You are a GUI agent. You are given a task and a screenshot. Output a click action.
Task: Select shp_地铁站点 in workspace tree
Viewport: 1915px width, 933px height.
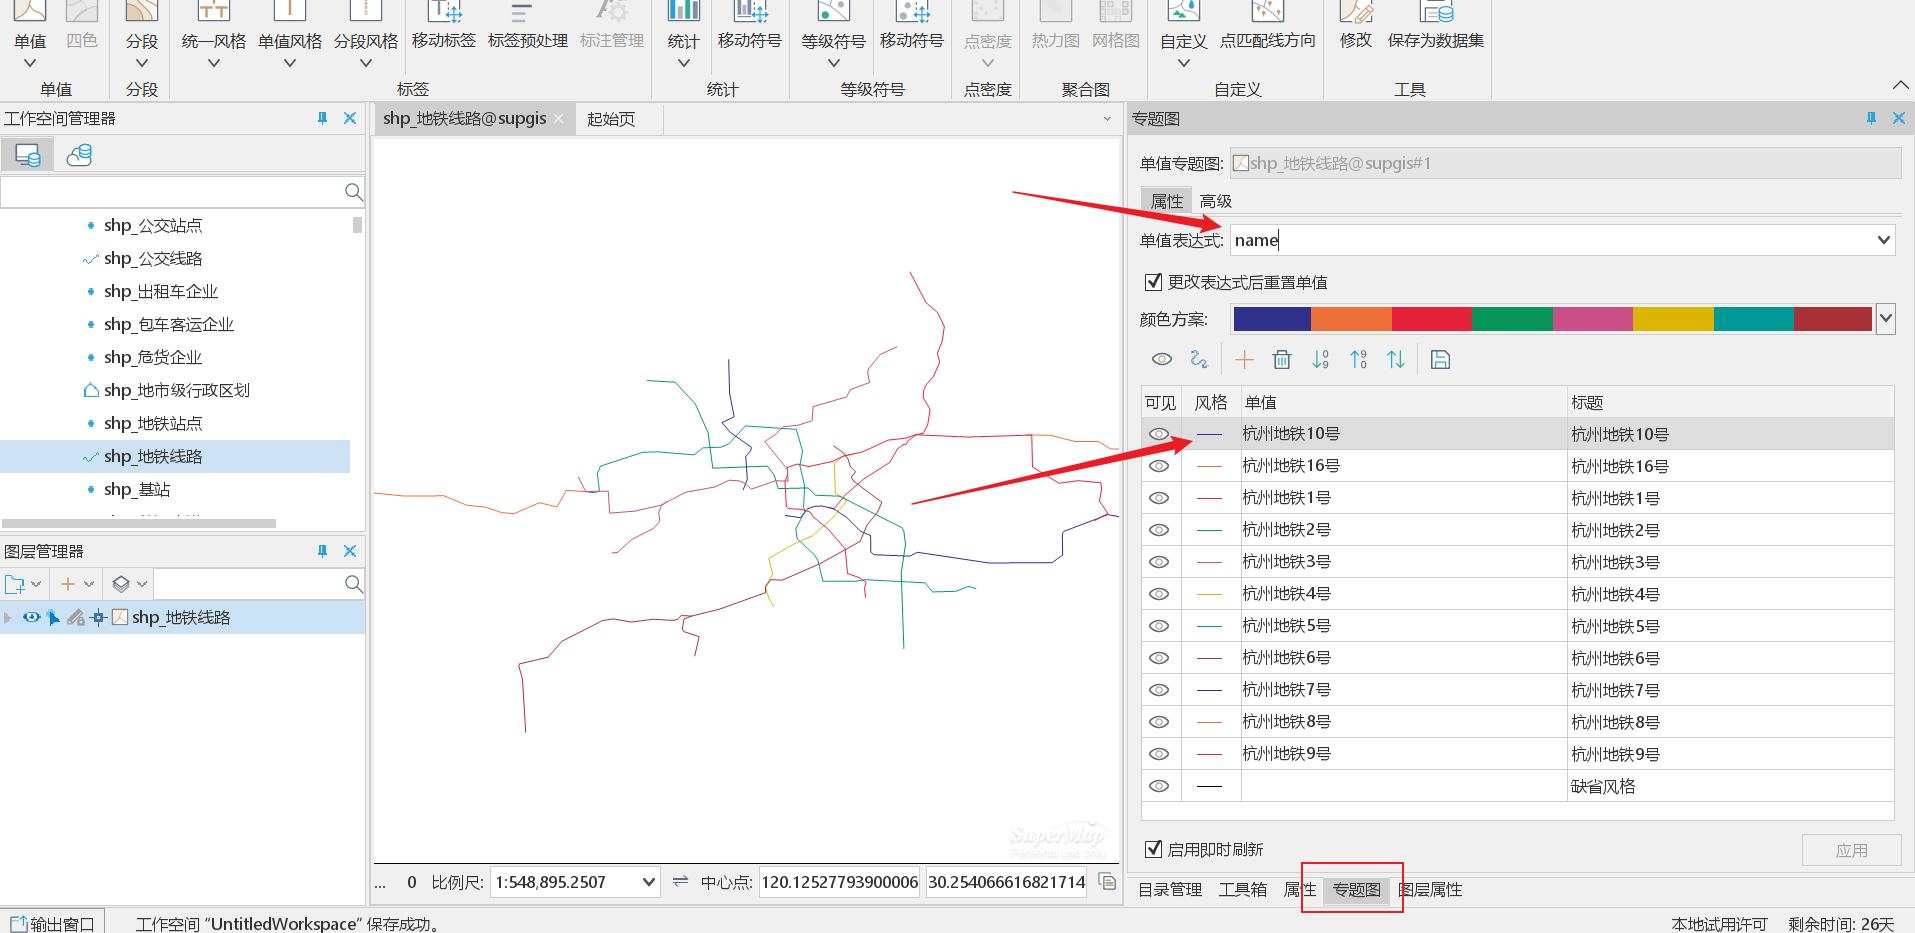click(x=152, y=424)
